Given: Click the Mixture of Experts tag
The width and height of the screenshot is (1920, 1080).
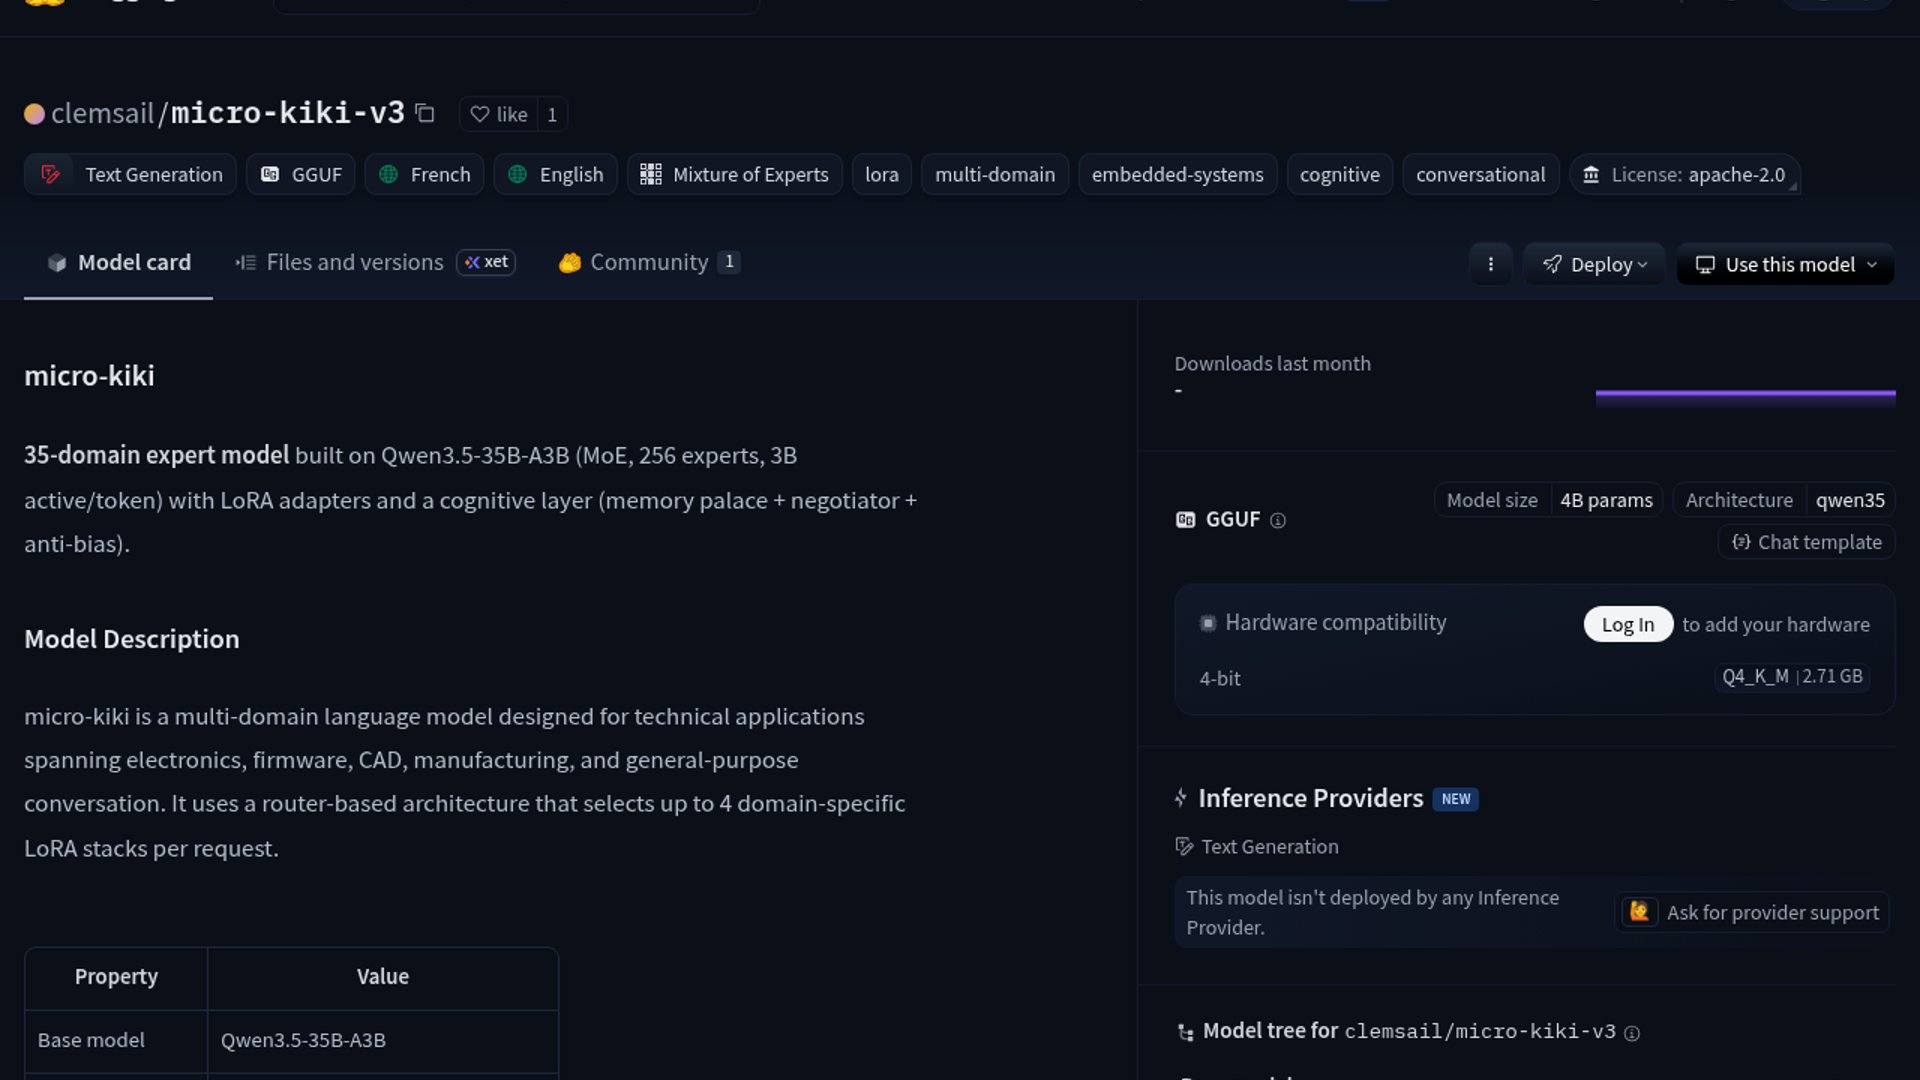Looking at the screenshot, I should 734,174.
